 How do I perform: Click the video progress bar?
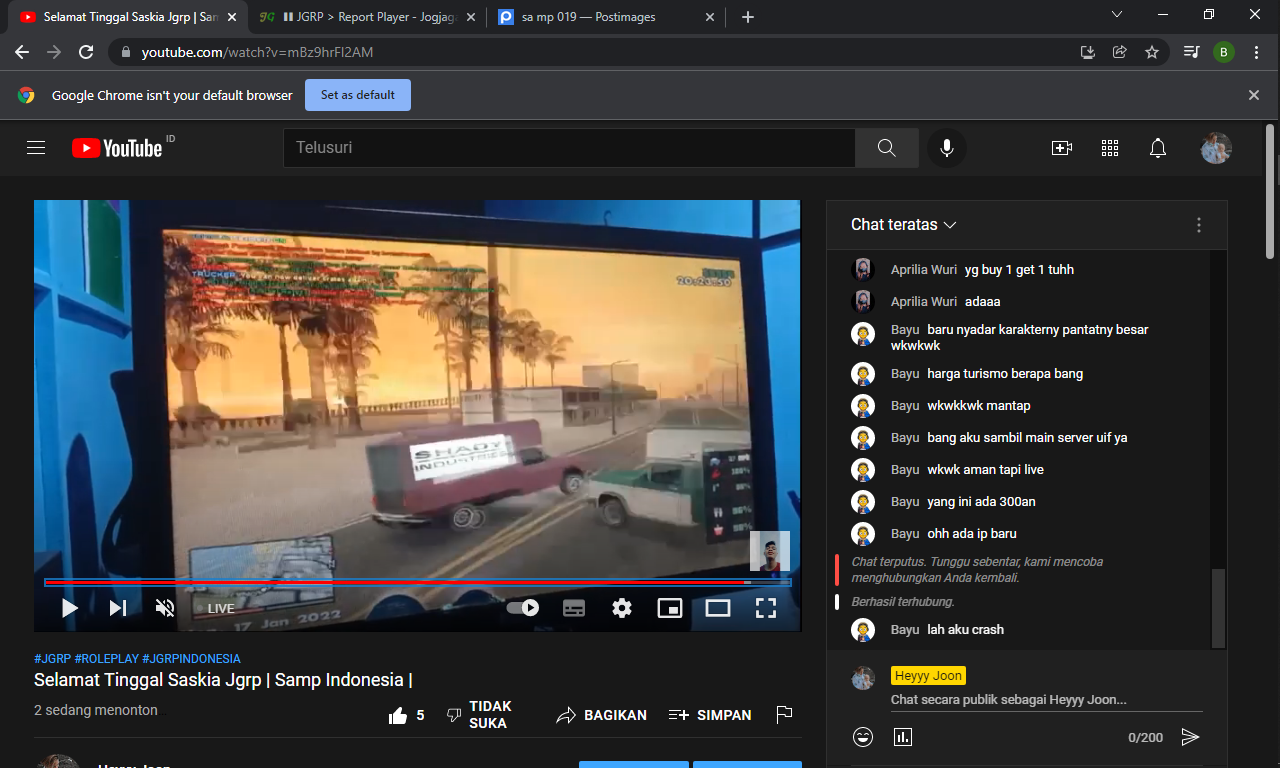click(x=418, y=582)
